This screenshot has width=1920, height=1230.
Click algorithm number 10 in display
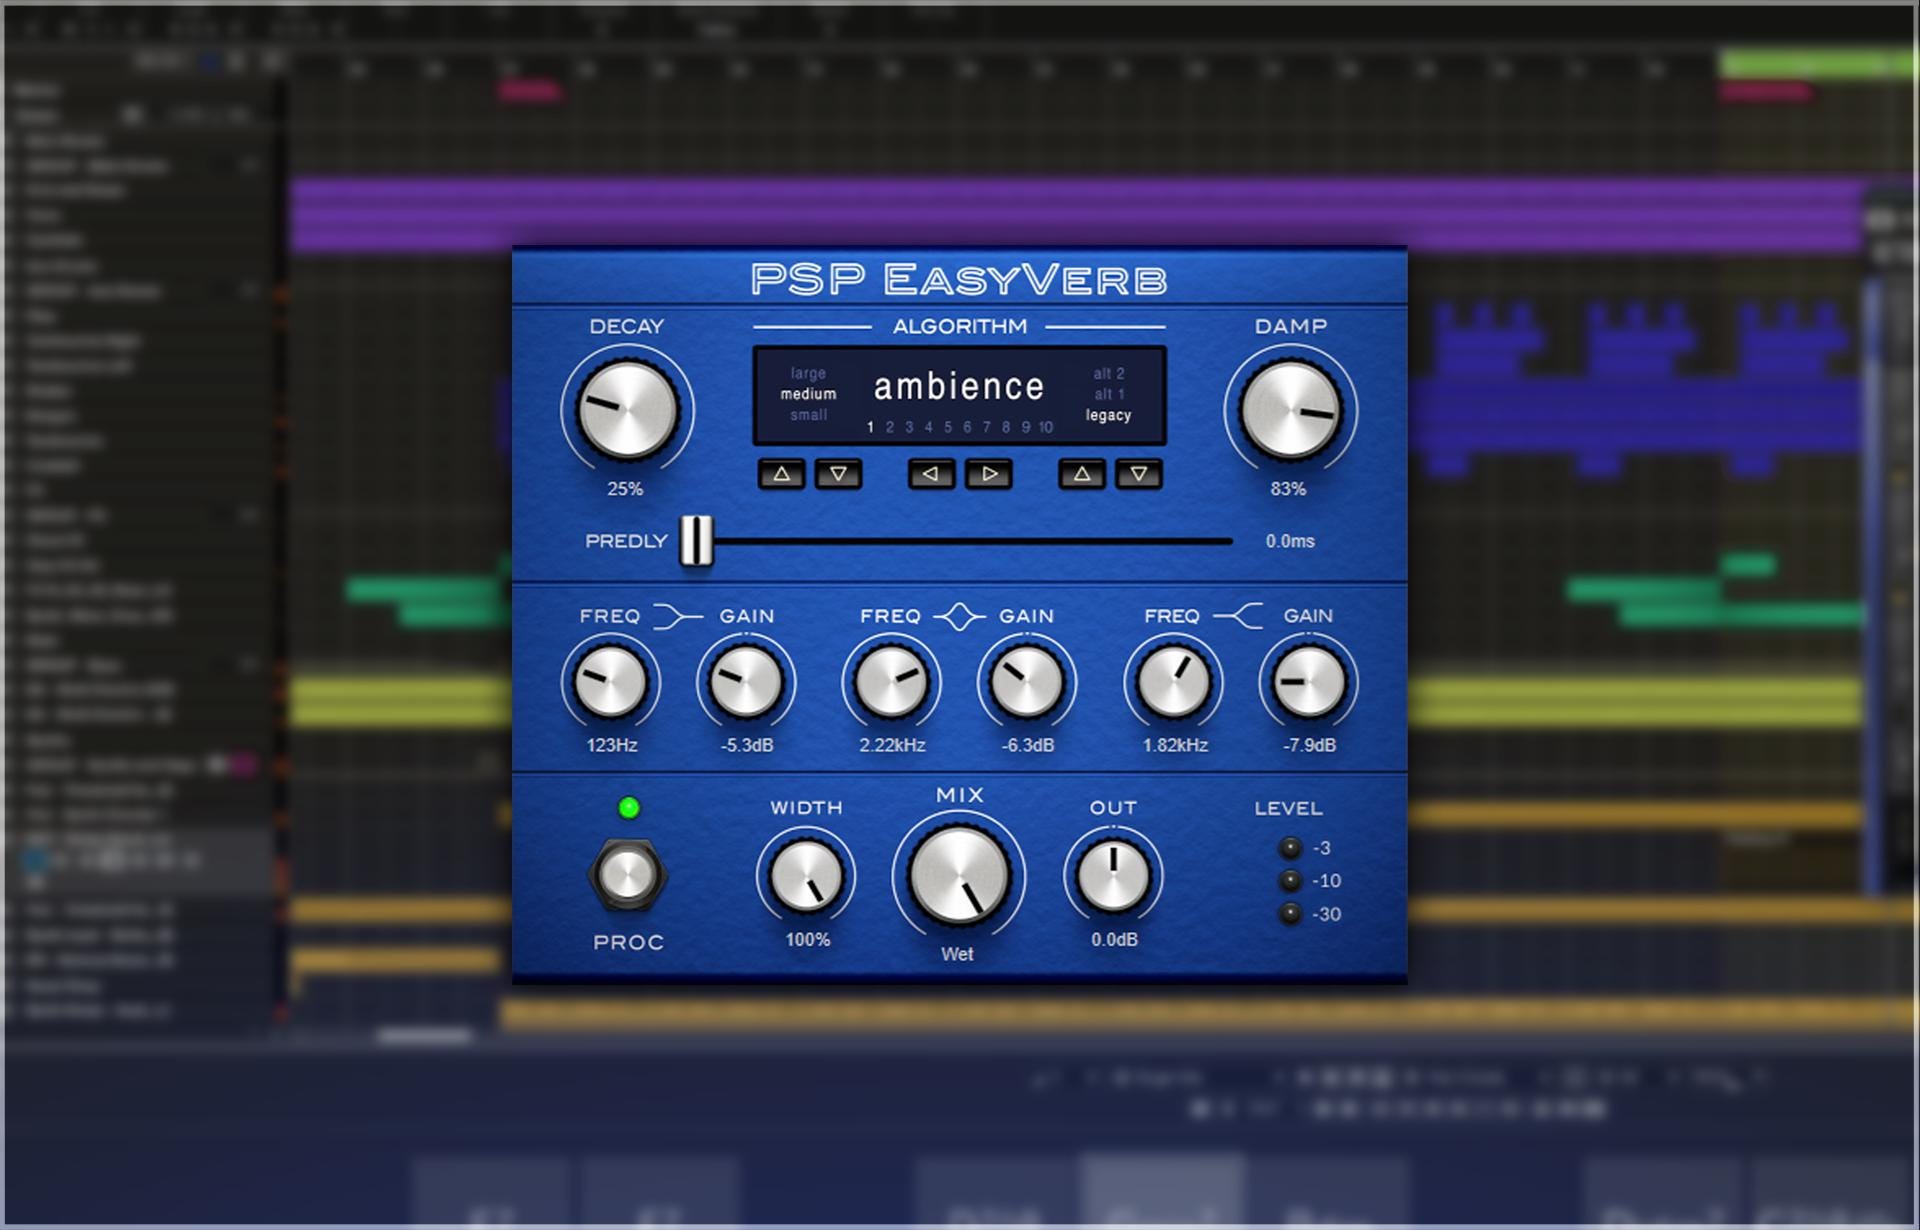(x=1045, y=427)
